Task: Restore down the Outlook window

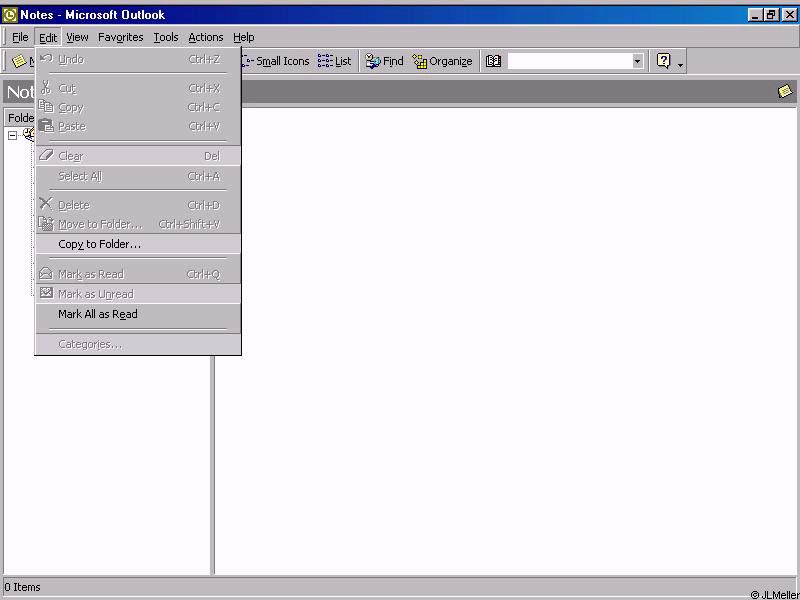Action: click(x=771, y=15)
